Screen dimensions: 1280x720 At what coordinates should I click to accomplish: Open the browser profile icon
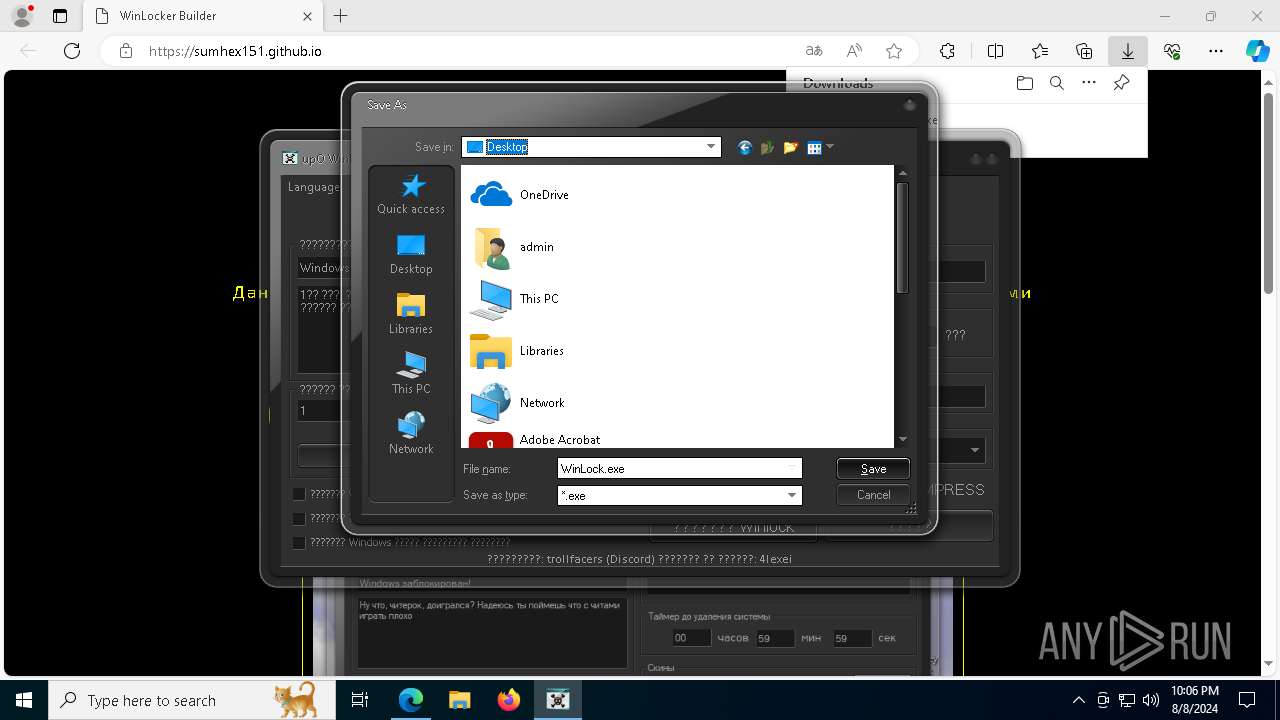[x=22, y=16]
